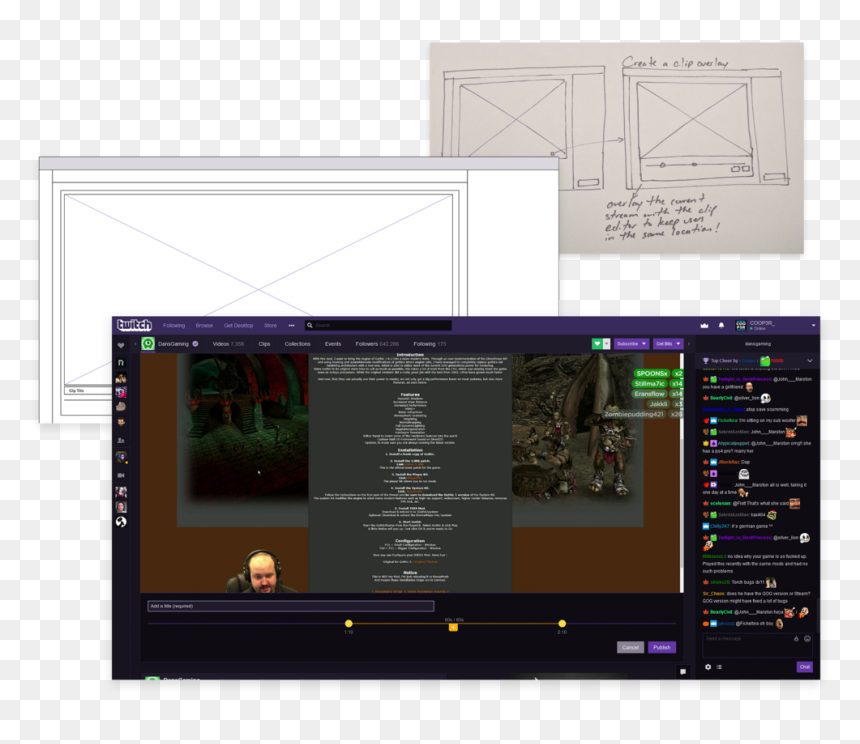Click the Top Cheer trophy icon

click(x=706, y=361)
